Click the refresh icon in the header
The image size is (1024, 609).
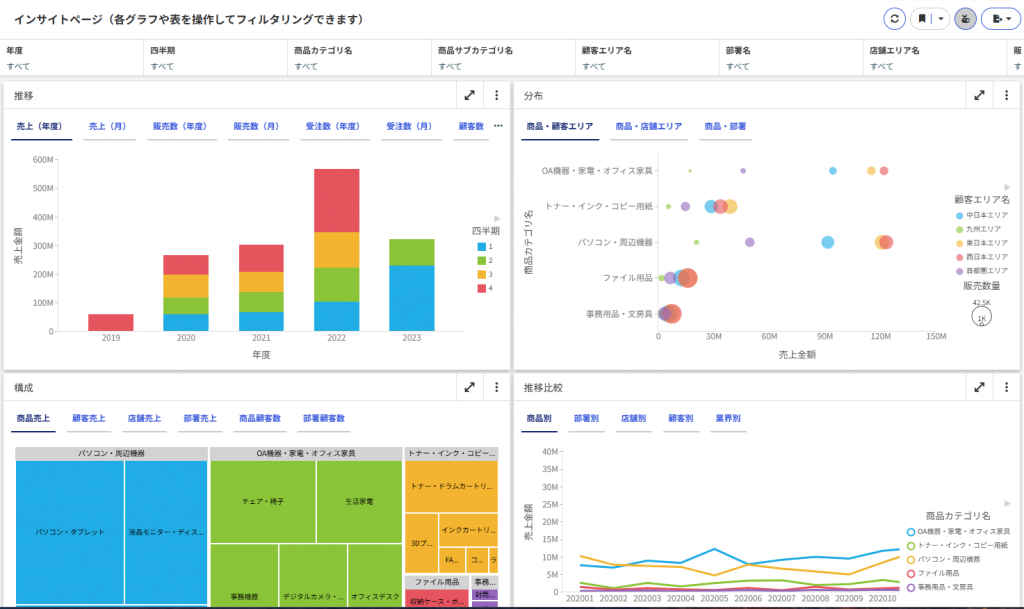click(894, 19)
